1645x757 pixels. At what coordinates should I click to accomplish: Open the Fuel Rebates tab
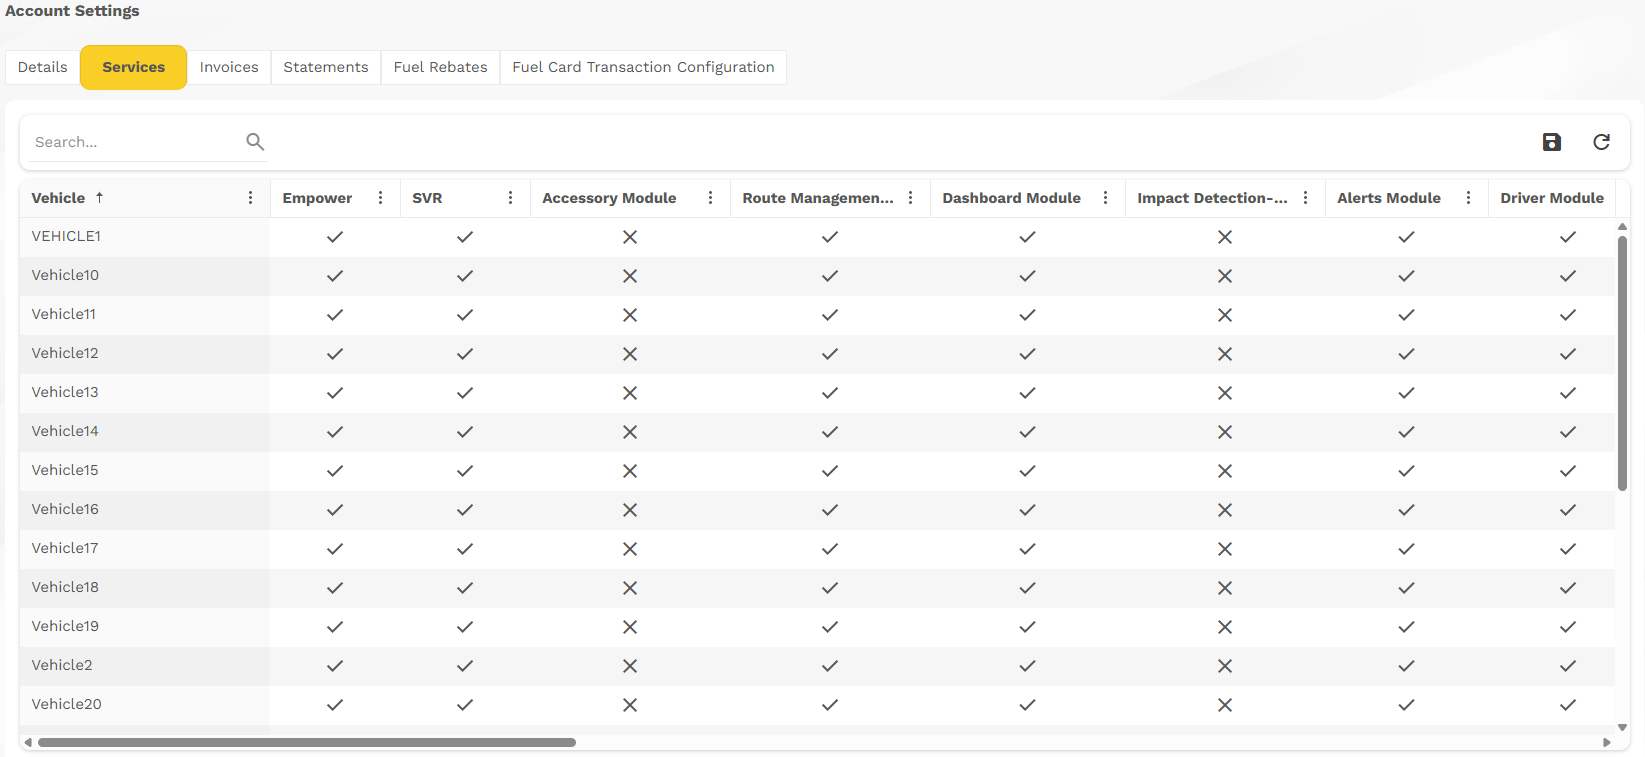(440, 67)
